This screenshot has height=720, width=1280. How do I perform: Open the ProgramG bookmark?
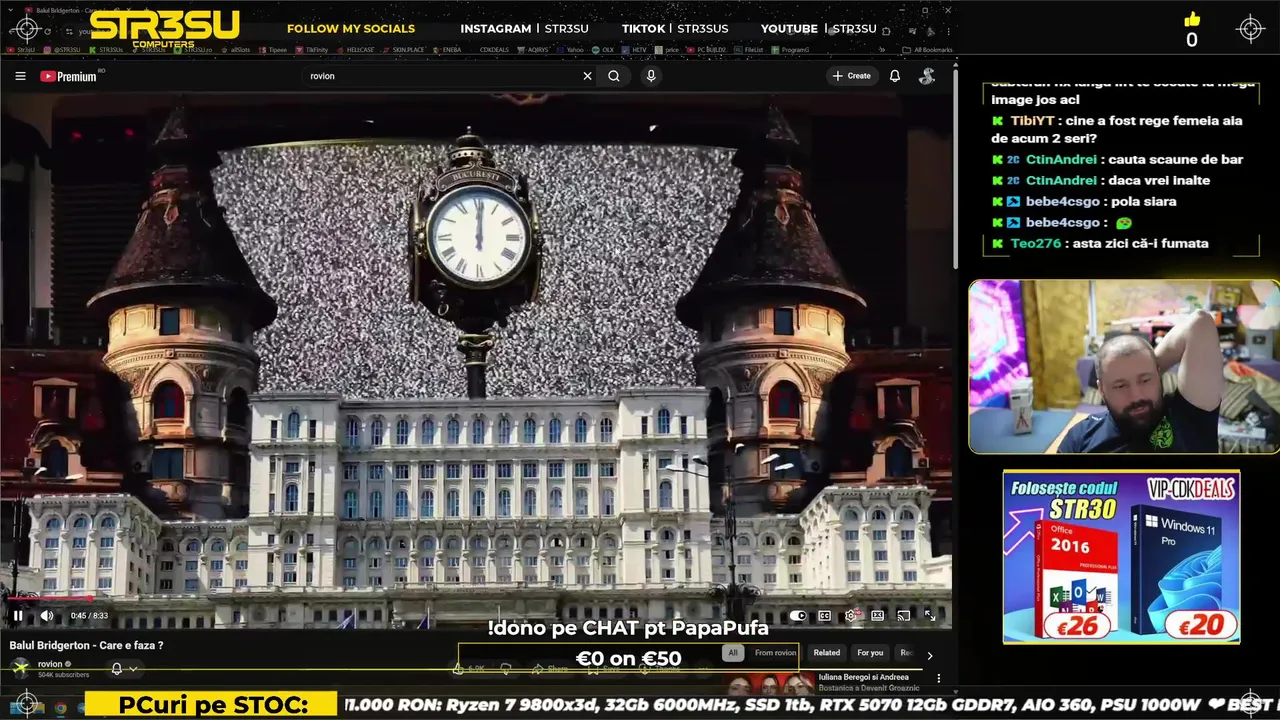[x=790, y=49]
